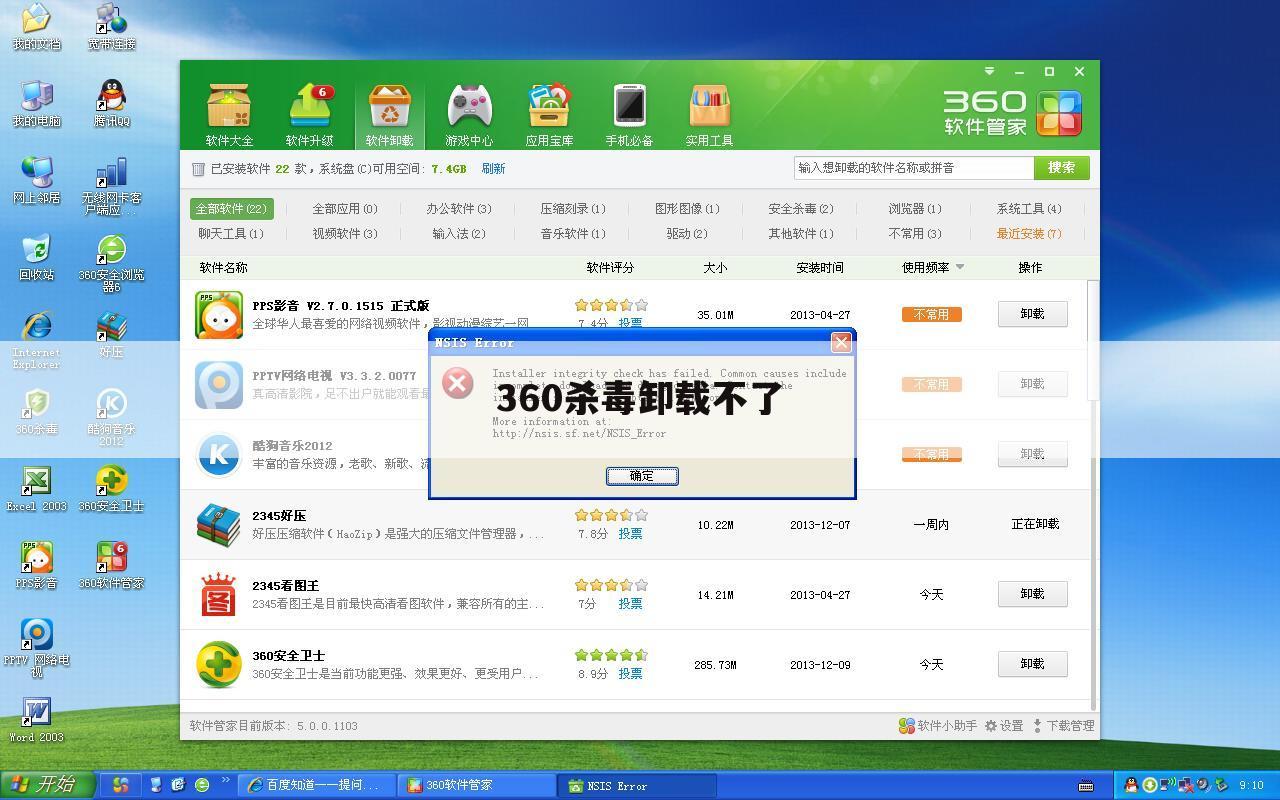Screen dimensions: 1280x800
Task: Click 确定 in NSIS Error dialog
Action: click(642, 476)
